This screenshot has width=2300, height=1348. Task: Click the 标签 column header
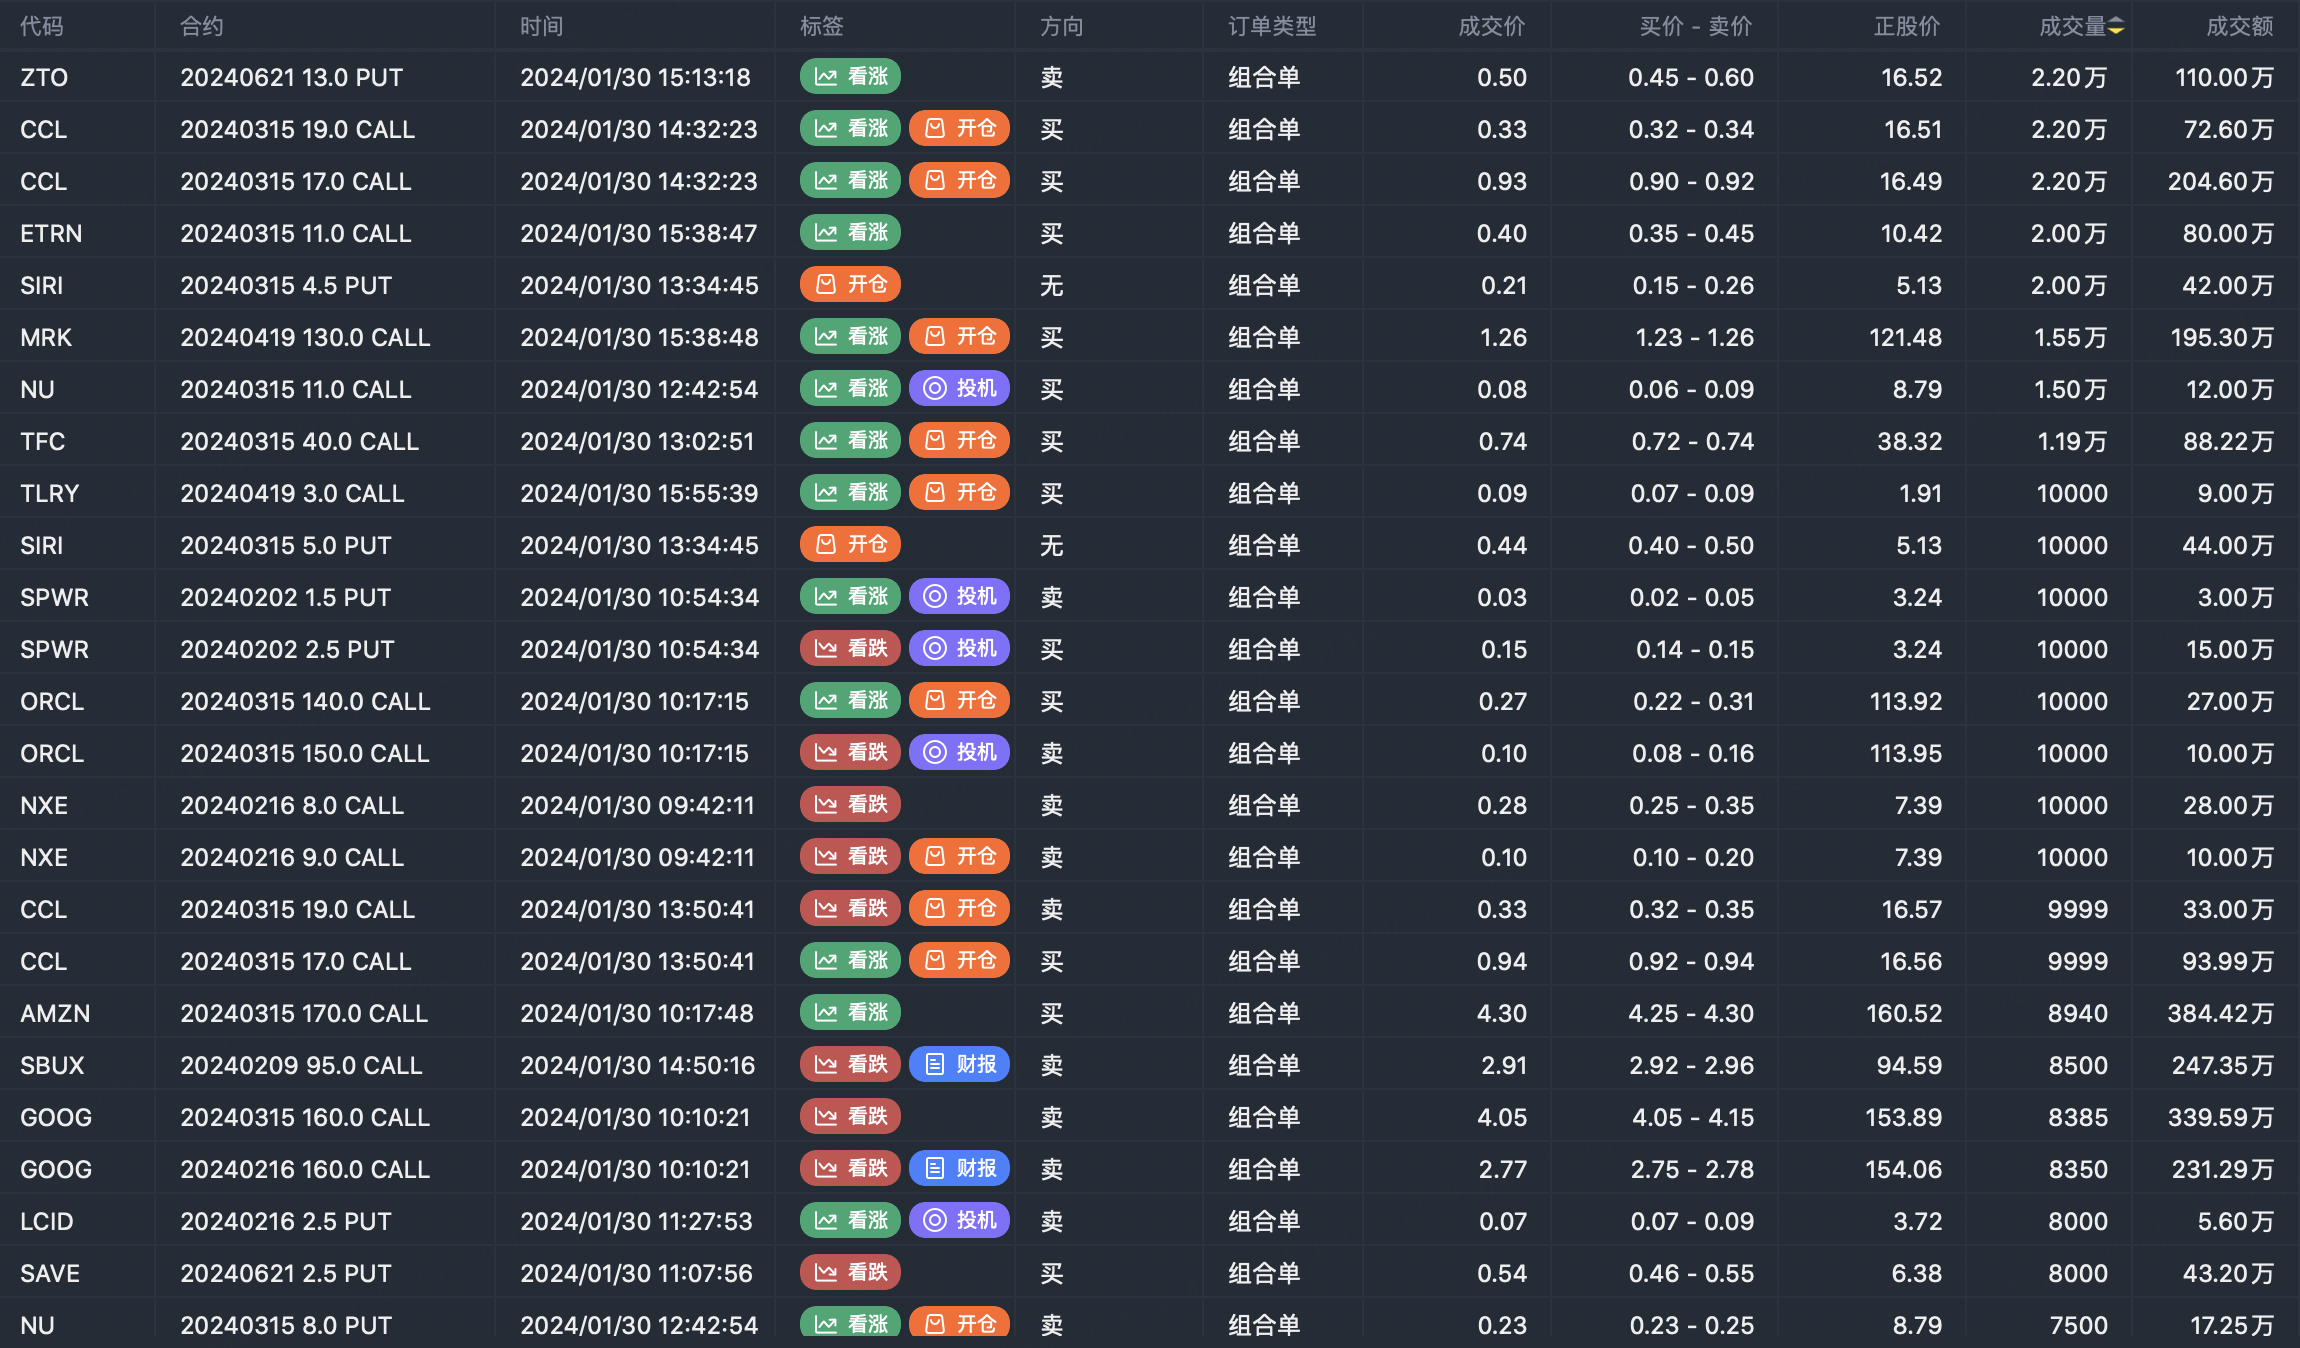coord(821,27)
